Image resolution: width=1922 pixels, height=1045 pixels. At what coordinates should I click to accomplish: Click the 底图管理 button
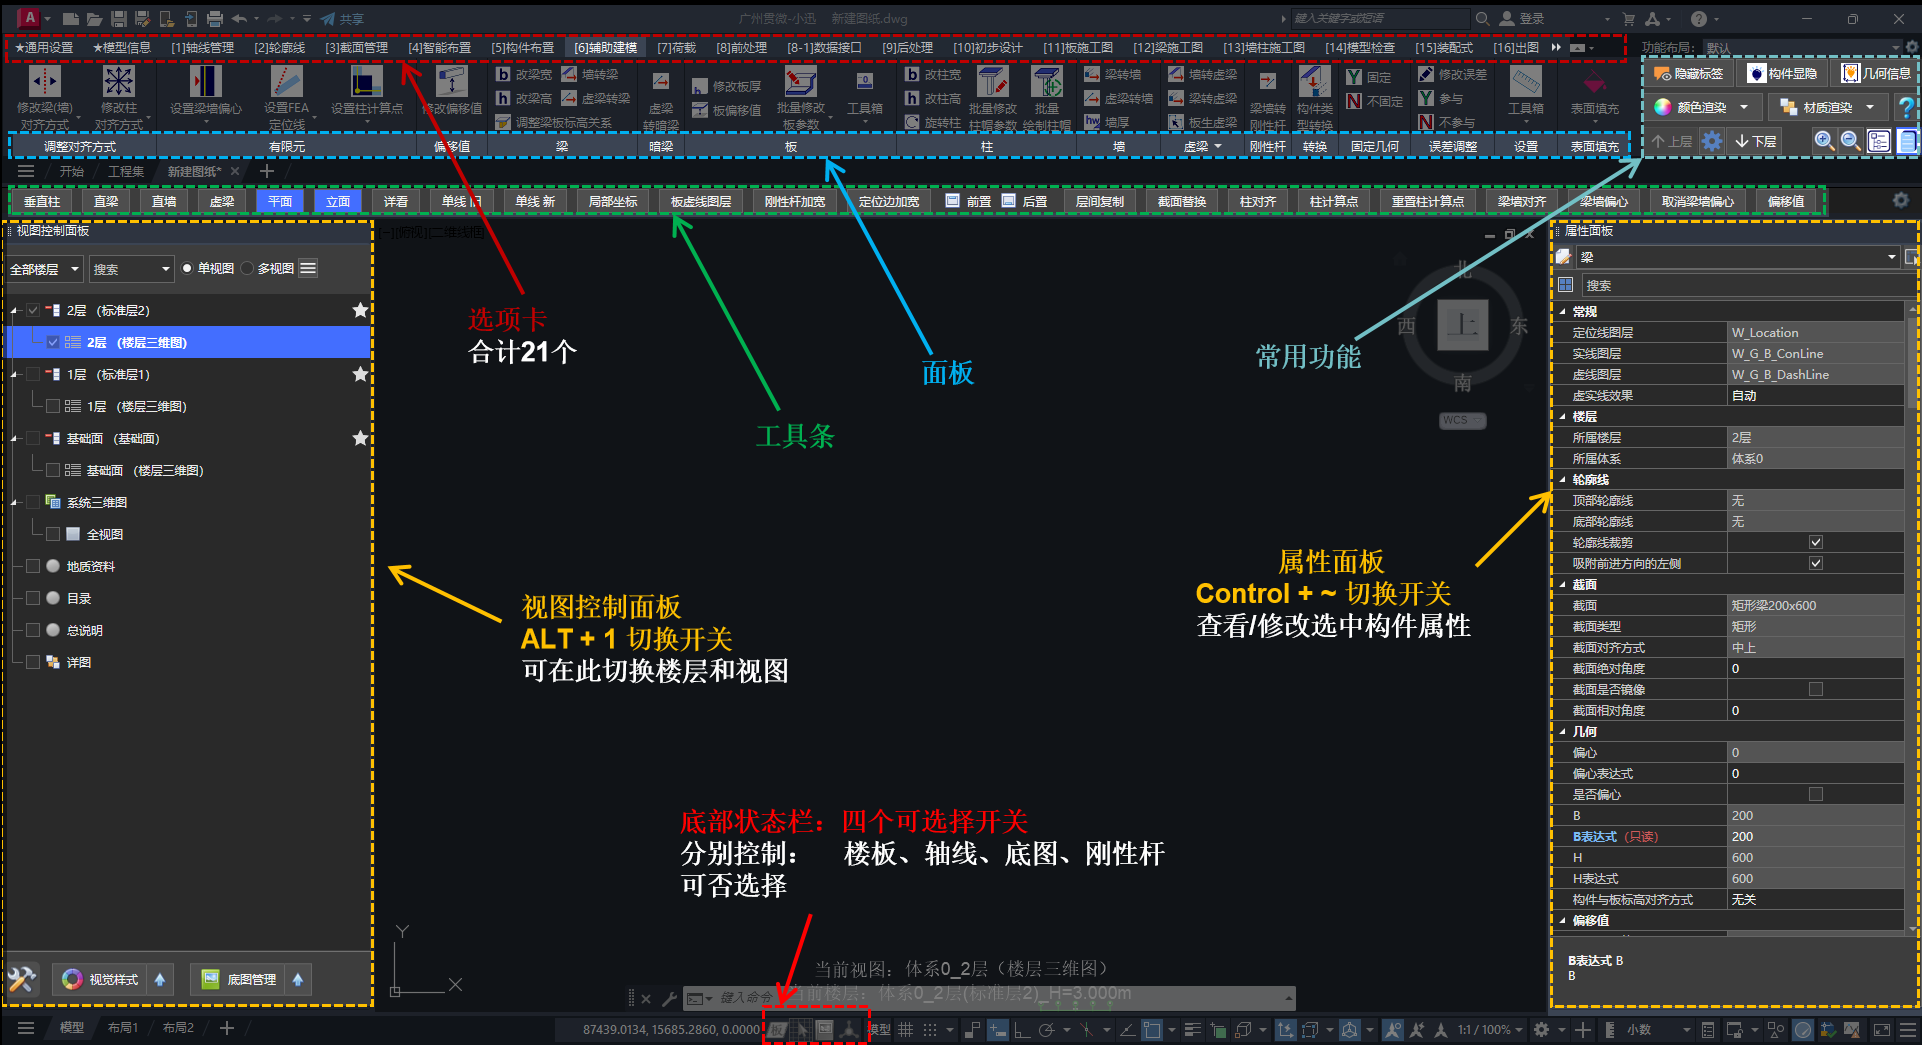[x=239, y=979]
